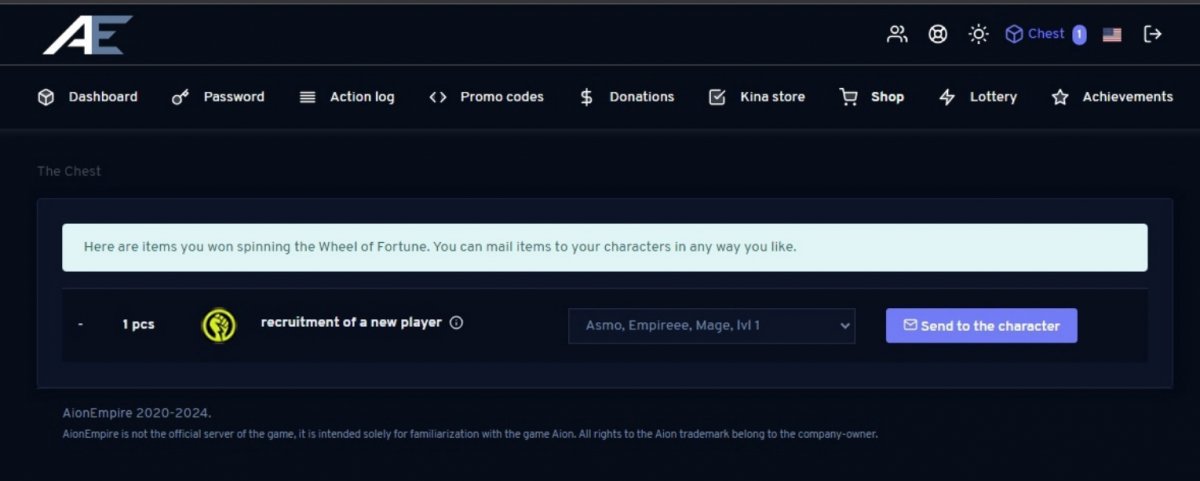Open the Action log page

tap(347, 97)
